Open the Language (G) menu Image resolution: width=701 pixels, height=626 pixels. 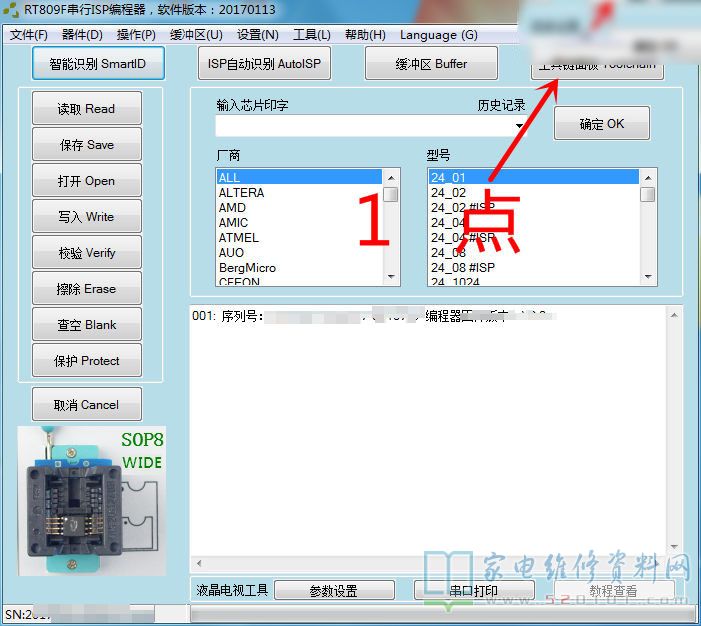pos(438,35)
